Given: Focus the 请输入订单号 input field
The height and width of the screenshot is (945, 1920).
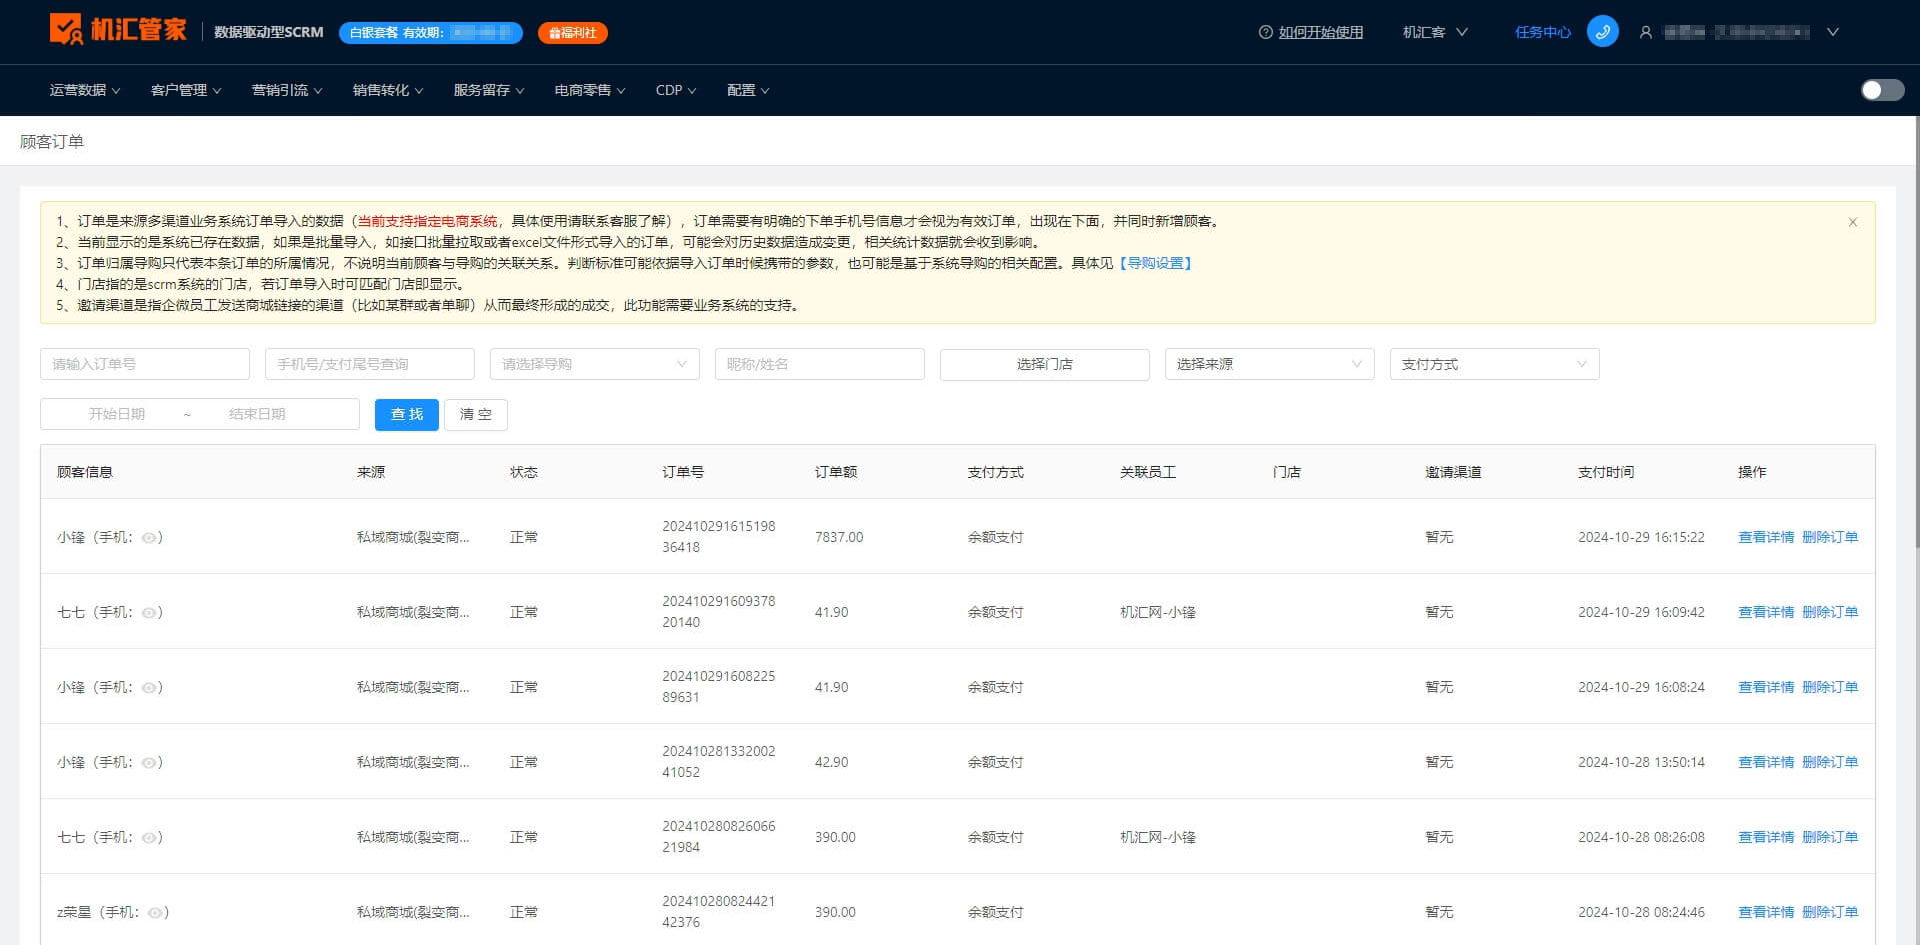Looking at the screenshot, I should pos(145,364).
